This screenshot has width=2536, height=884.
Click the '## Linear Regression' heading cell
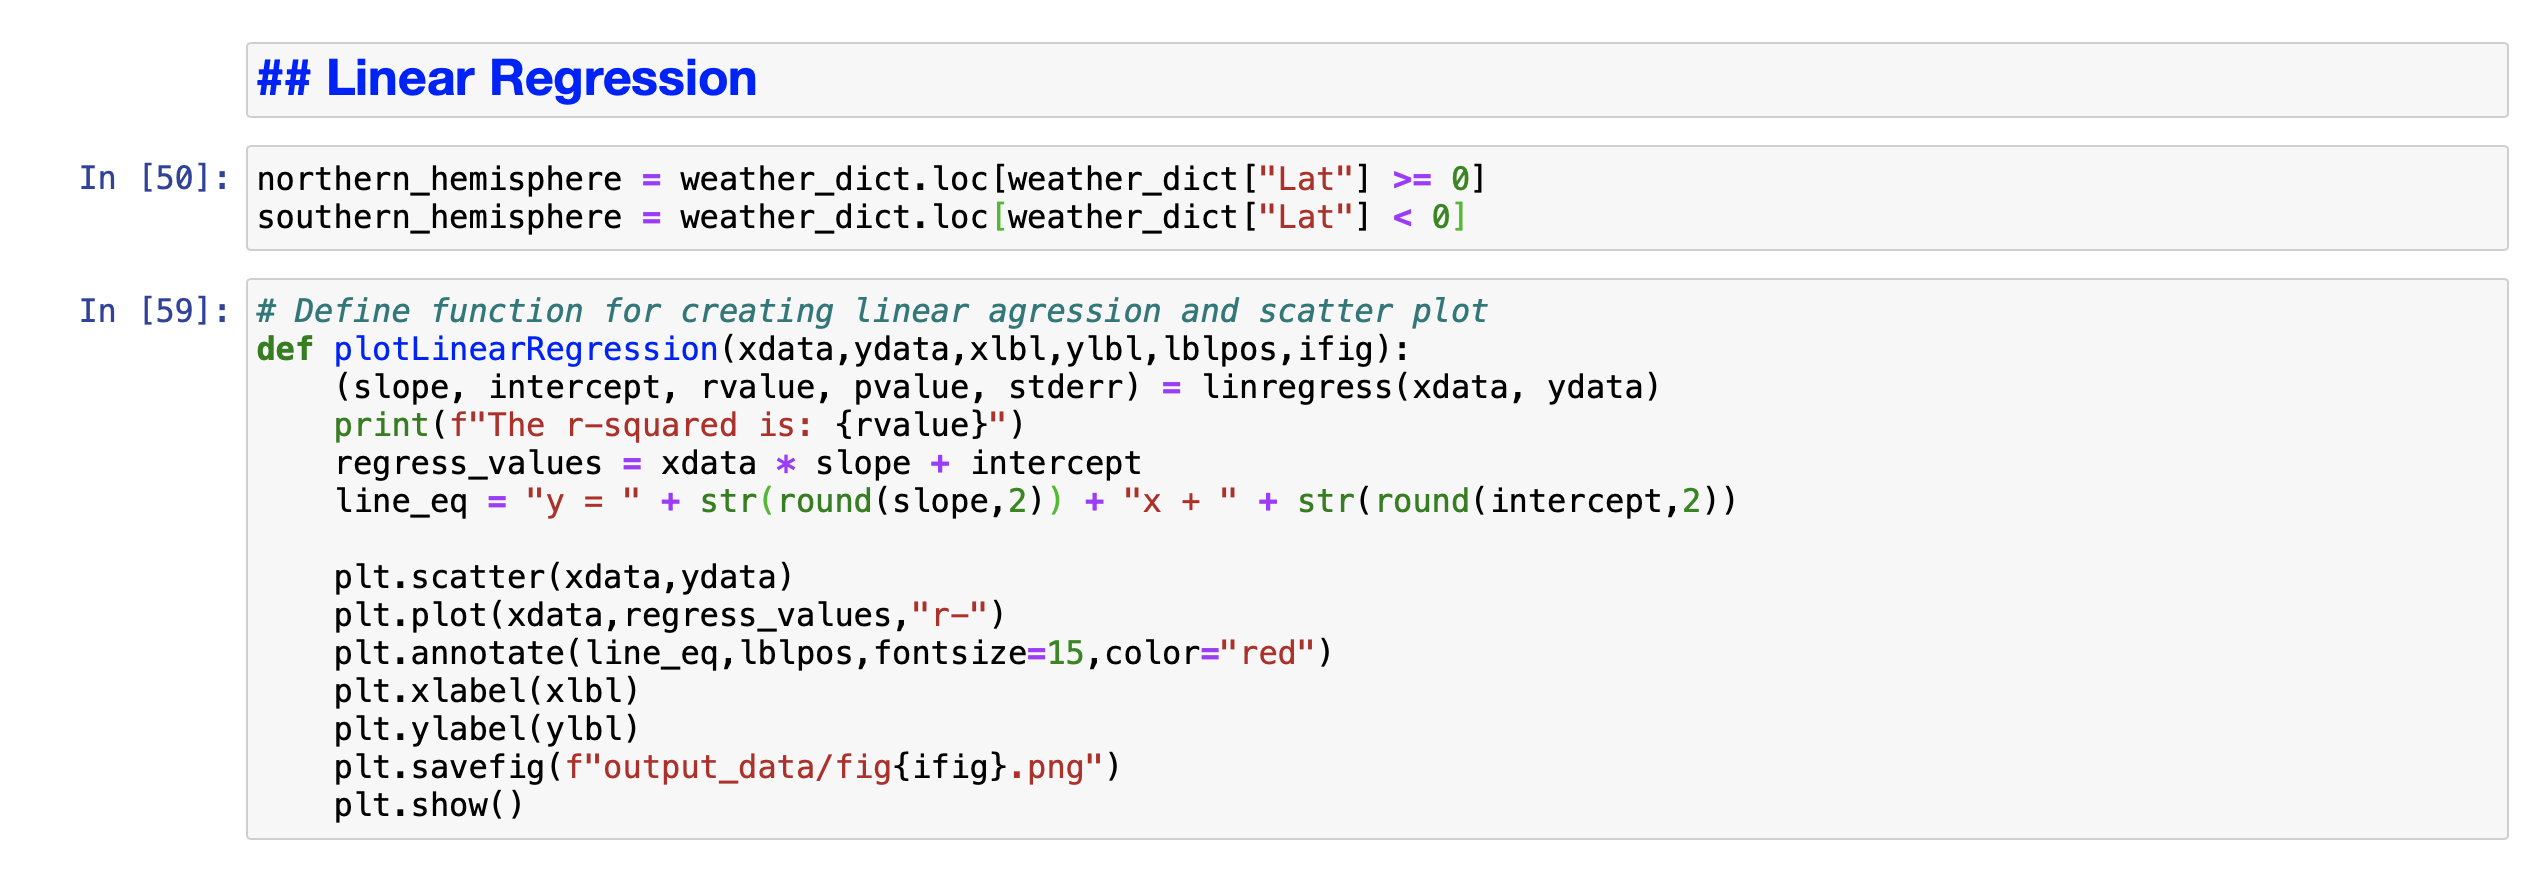[x=1377, y=80]
